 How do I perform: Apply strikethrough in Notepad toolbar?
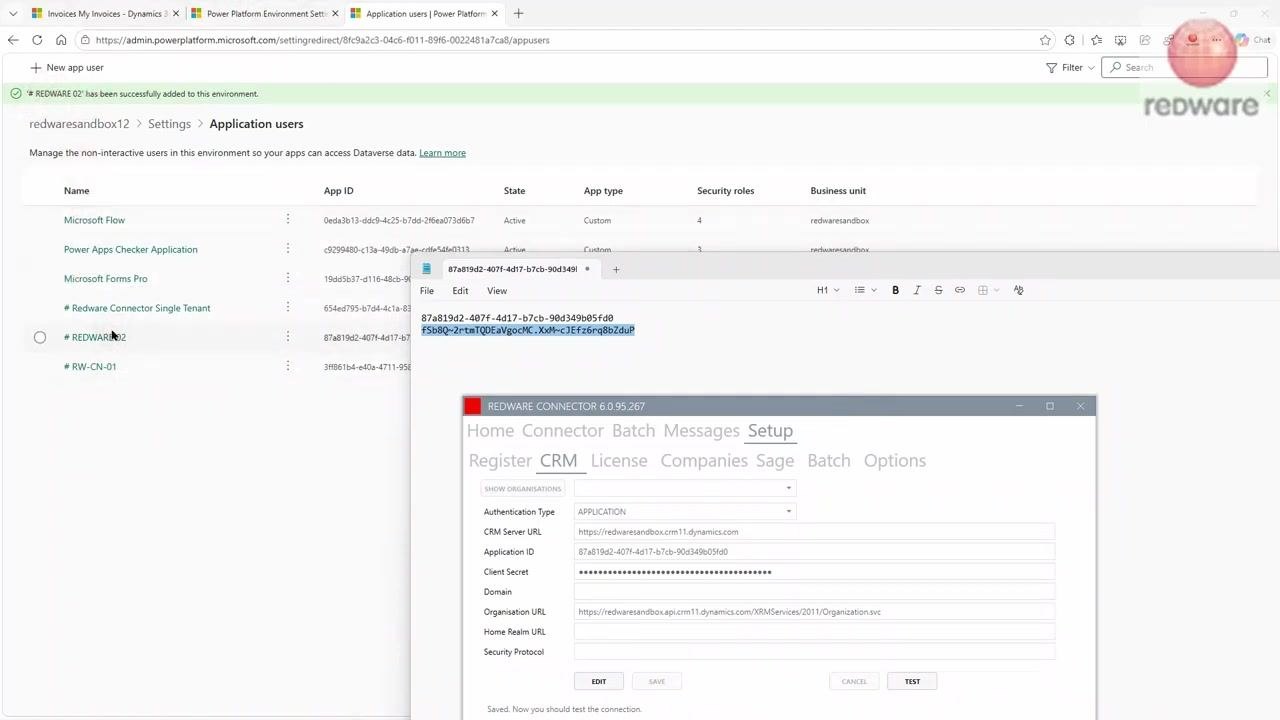pyautogui.click(x=938, y=290)
